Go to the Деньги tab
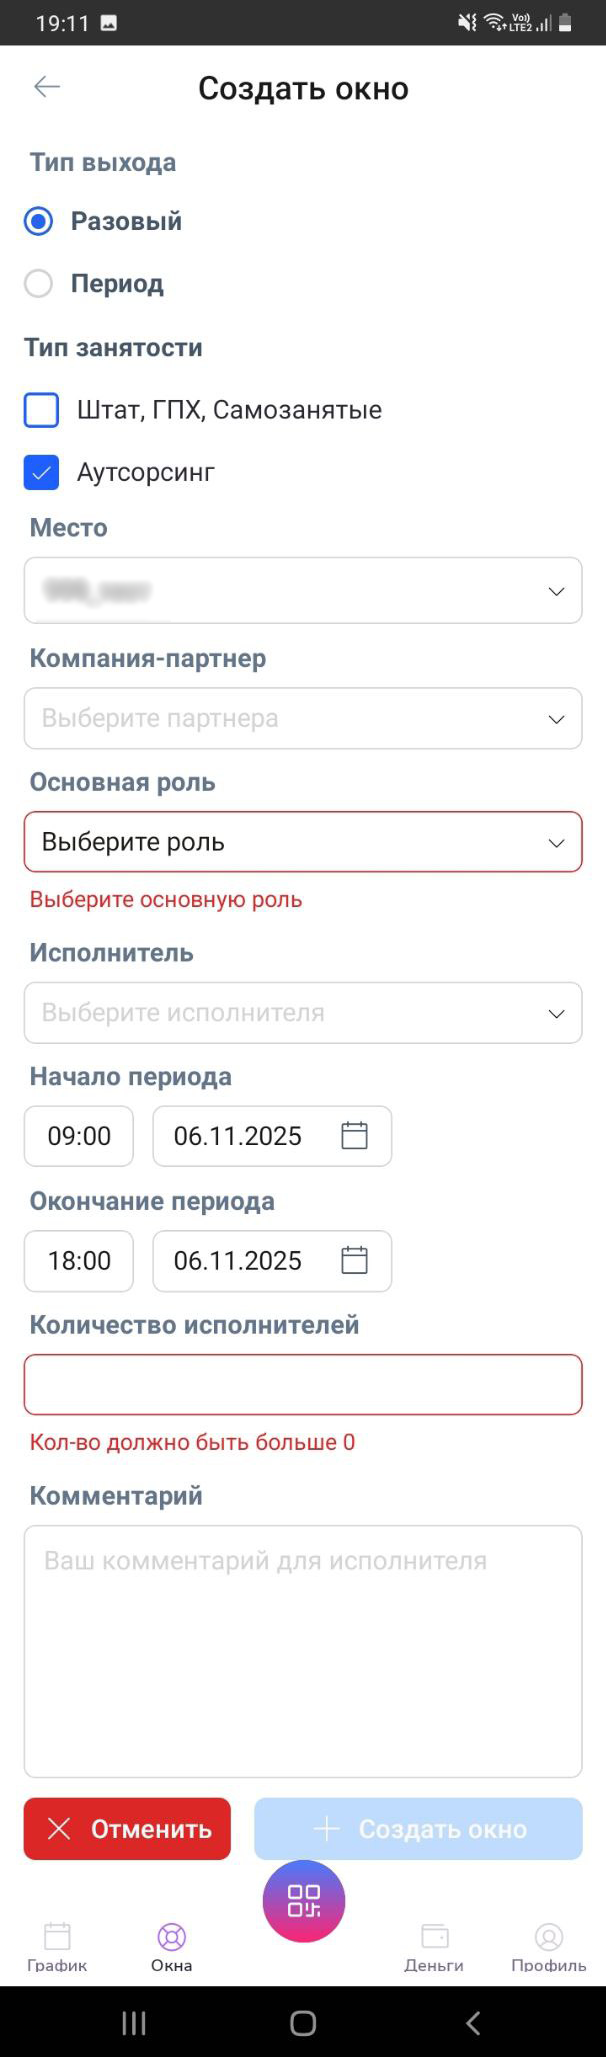 pos(434,1946)
